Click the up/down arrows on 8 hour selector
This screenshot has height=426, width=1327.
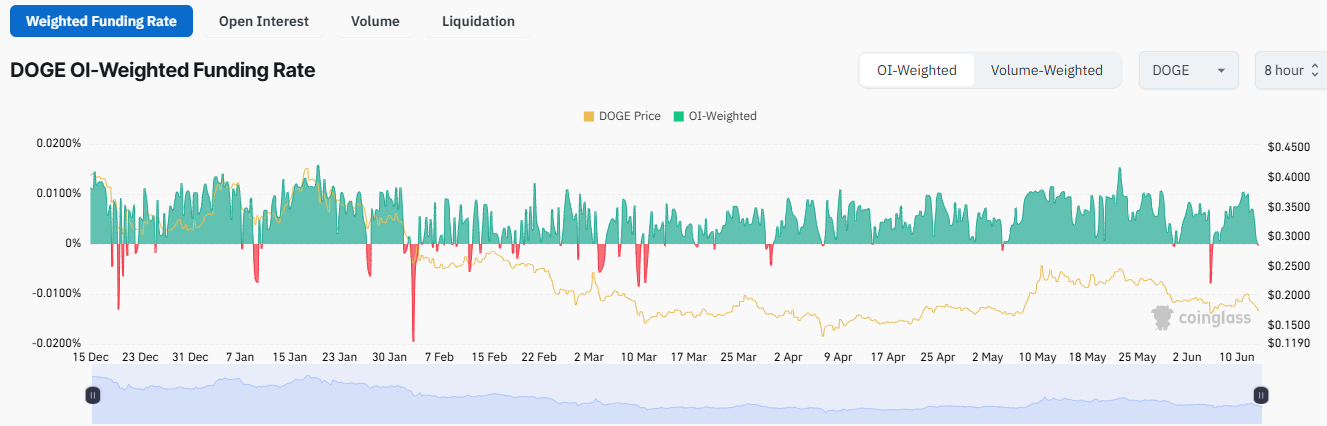point(1314,71)
